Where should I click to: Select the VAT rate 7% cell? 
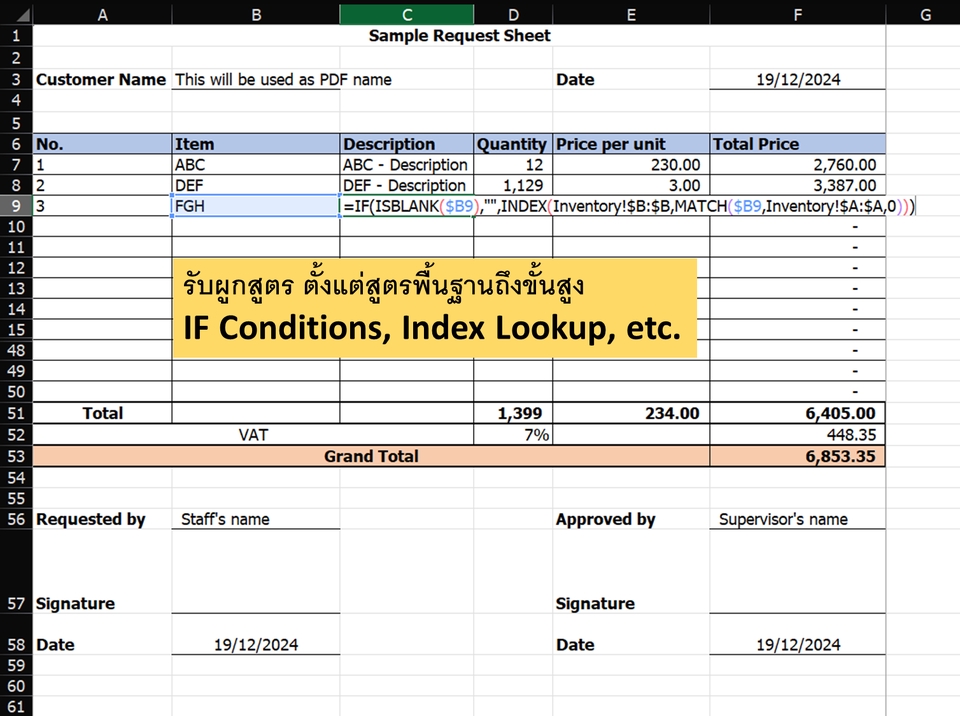point(513,435)
